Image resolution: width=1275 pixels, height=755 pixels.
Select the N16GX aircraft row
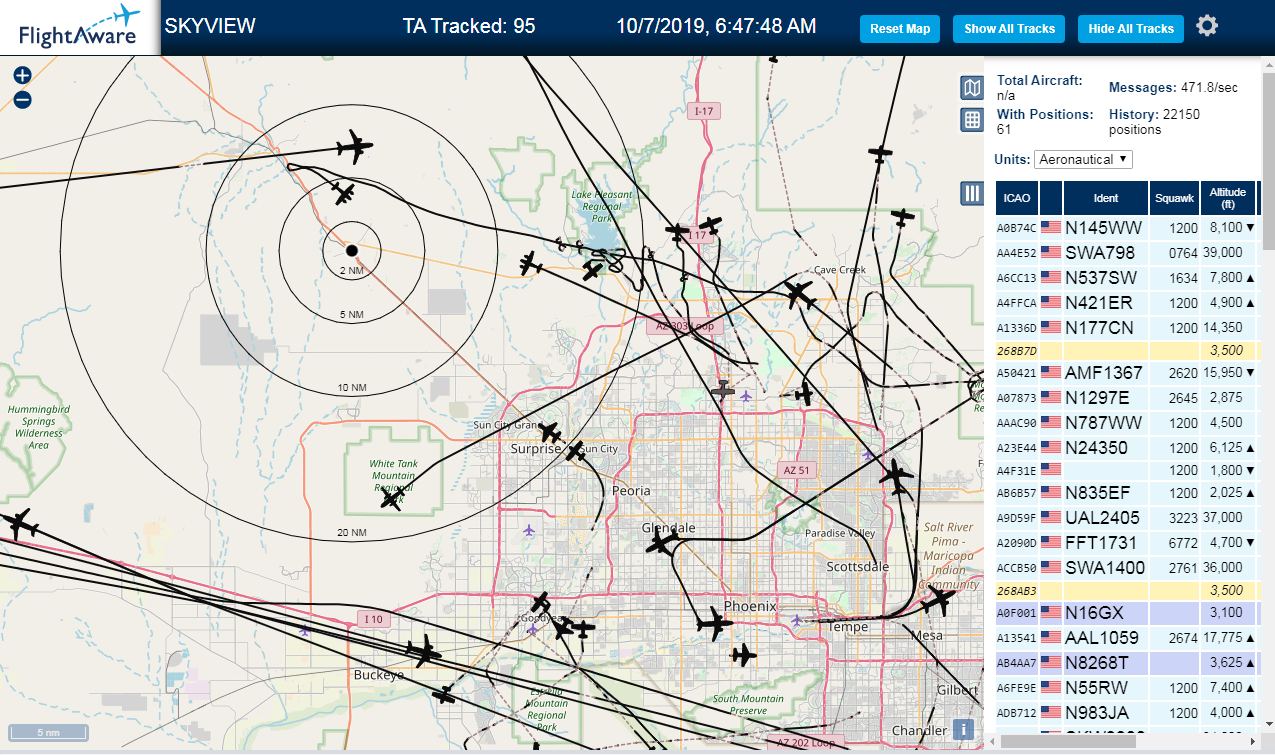click(1127, 612)
